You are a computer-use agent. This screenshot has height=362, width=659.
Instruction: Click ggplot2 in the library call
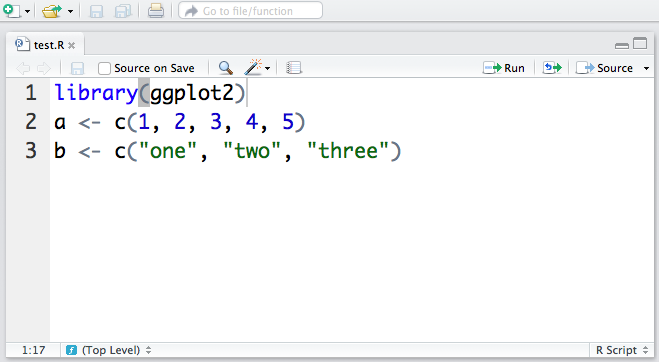point(192,93)
